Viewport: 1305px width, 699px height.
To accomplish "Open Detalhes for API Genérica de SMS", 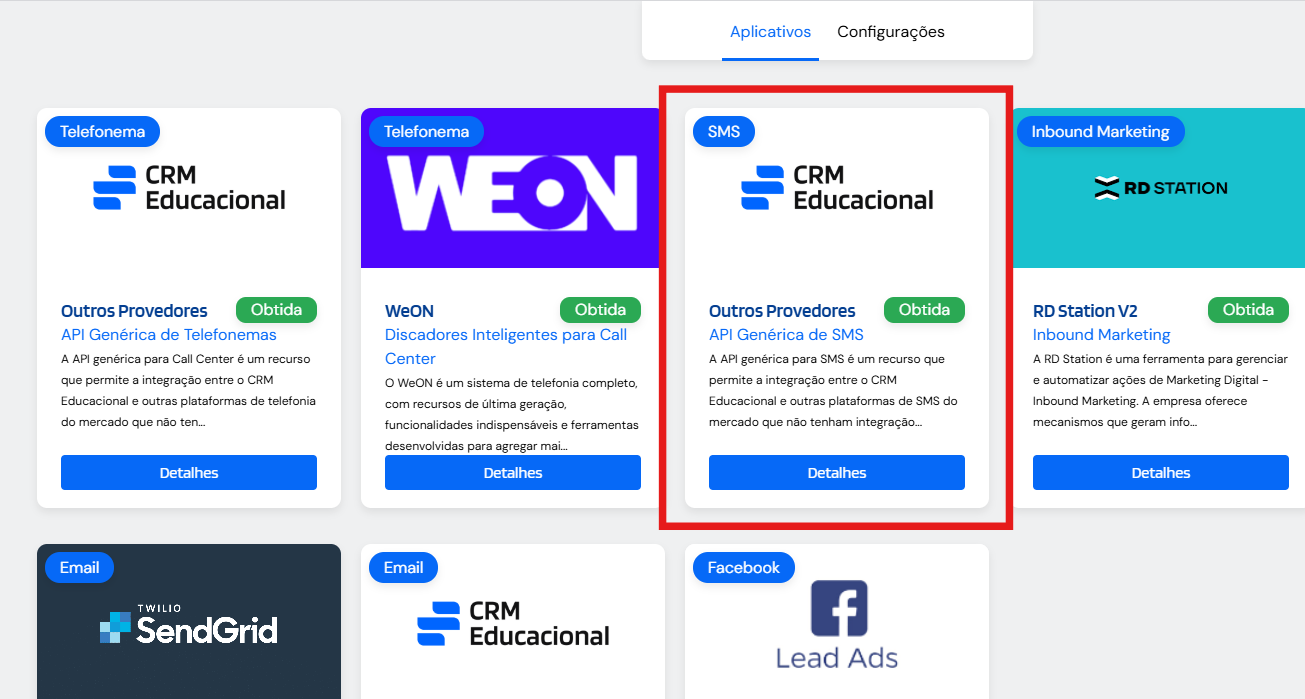I will (837, 473).
